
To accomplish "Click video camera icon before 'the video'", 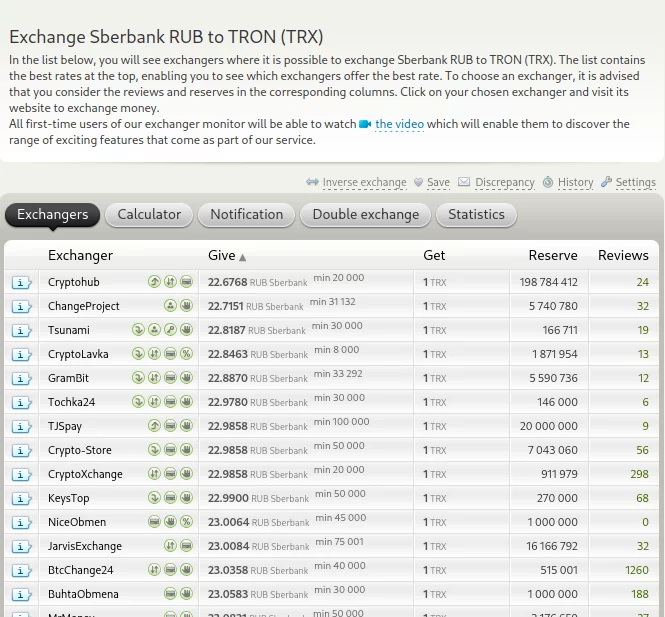I will click(365, 125).
